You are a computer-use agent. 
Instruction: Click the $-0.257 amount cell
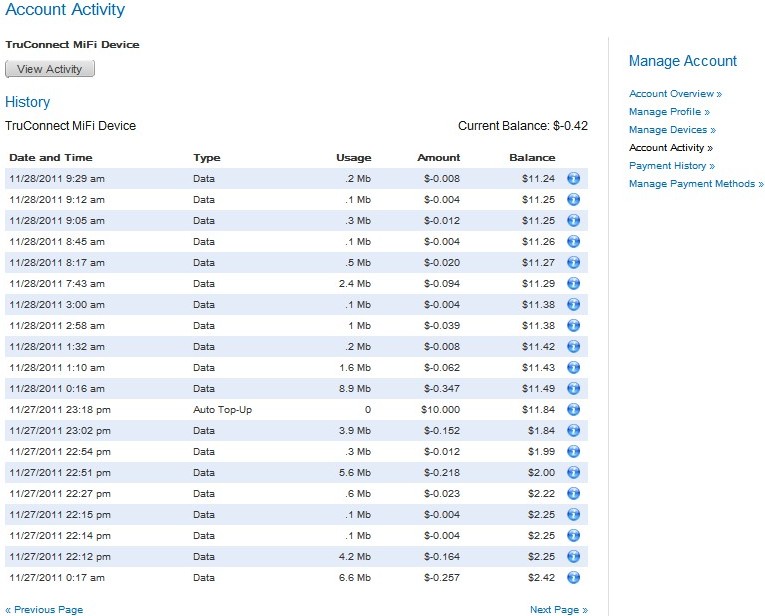[442, 577]
